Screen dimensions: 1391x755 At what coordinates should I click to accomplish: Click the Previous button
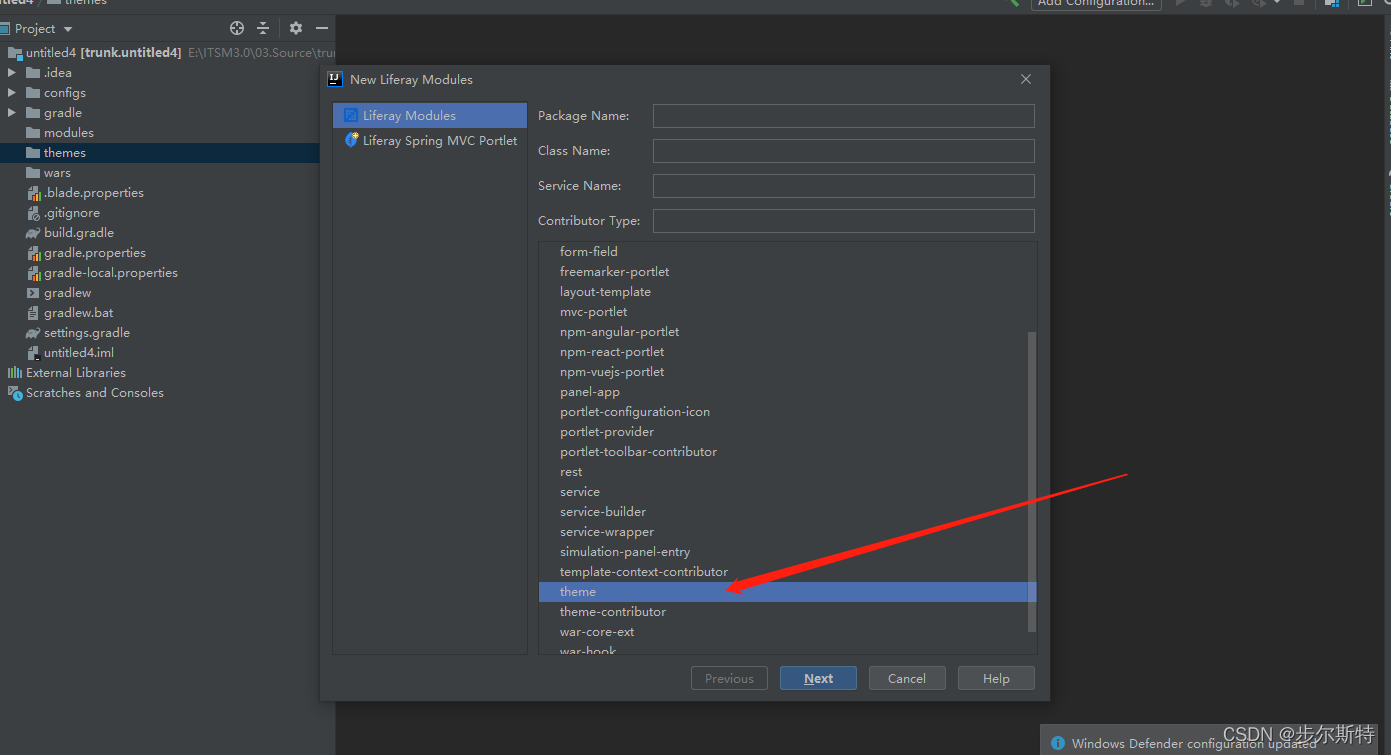[729, 678]
